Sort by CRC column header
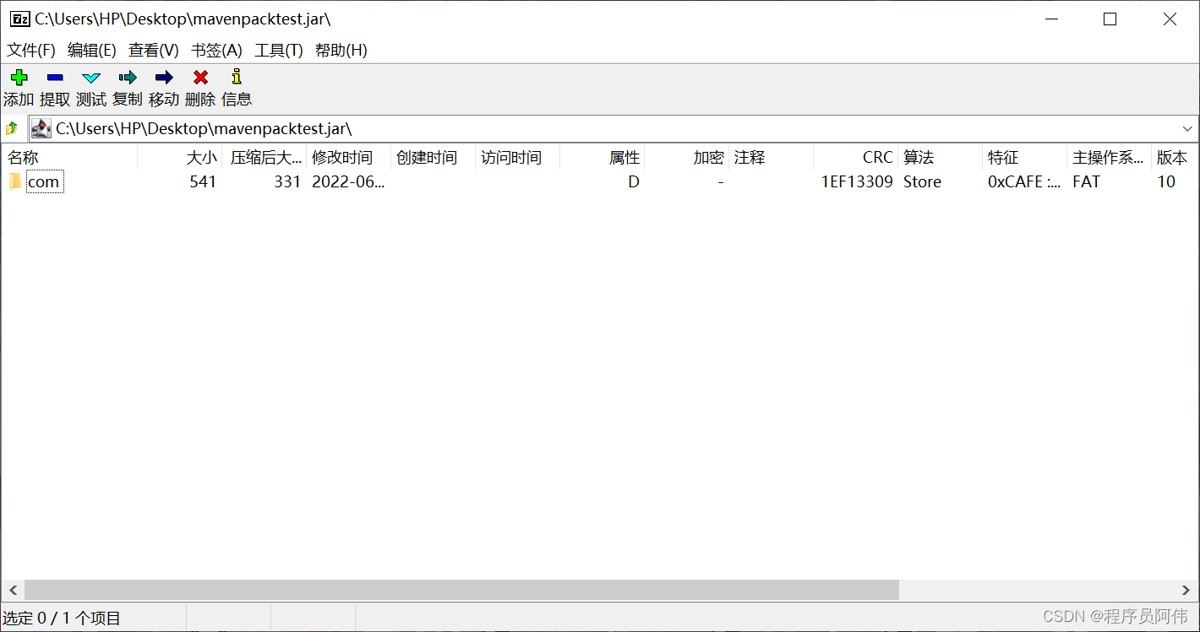Image resolution: width=1200 pixels, height=632 pixels. pyautogui.click(x=855, y=157)
